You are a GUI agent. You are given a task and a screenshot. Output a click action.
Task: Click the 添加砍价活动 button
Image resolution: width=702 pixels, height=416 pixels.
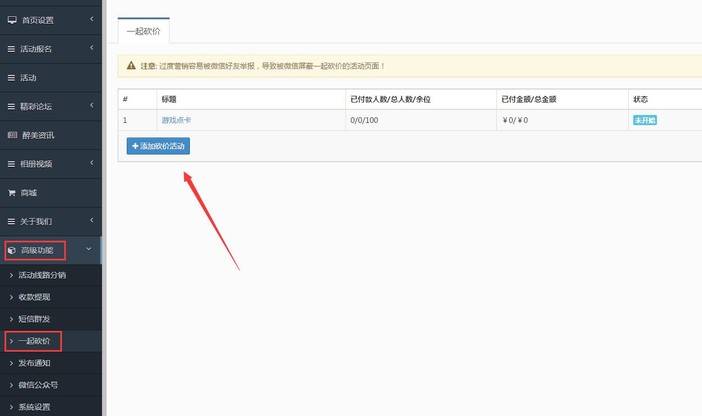tap(158, 146)
